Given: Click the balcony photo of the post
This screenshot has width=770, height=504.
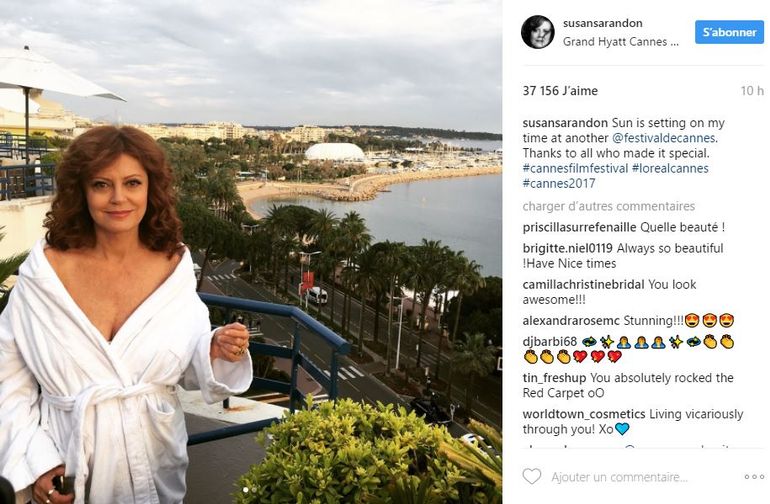Looking at the screenshot, I should point(250,250).
